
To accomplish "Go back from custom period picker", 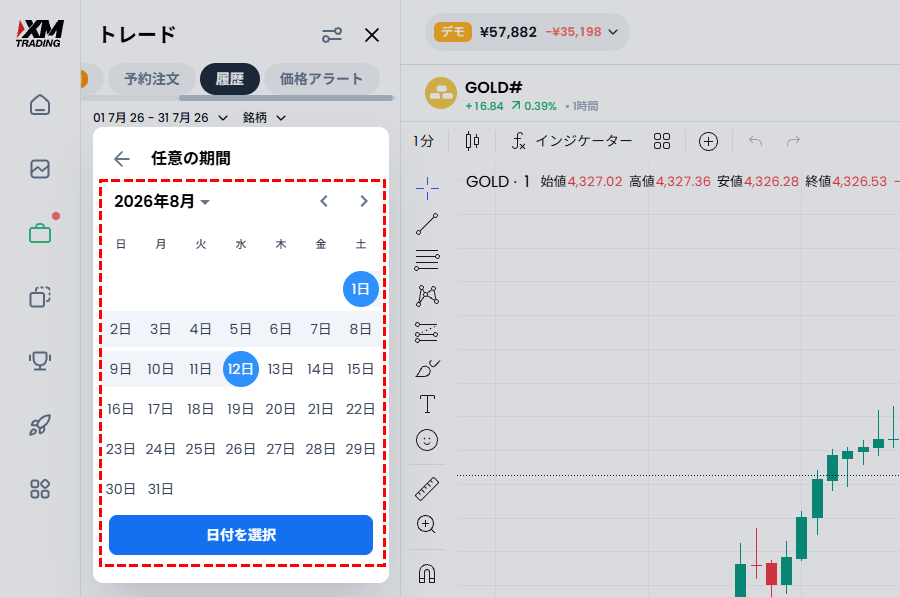I will [122, 158].
